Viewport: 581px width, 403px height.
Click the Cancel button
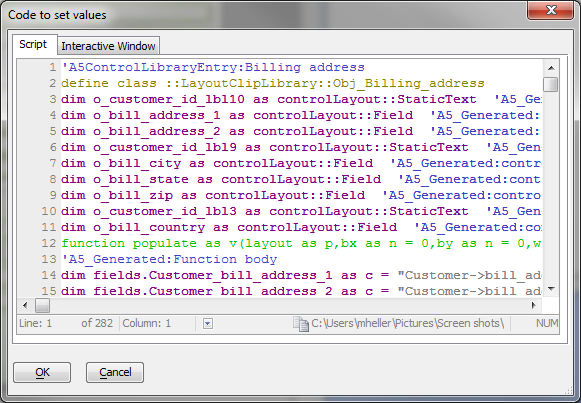pyautogui.click(x=115, y=372)
